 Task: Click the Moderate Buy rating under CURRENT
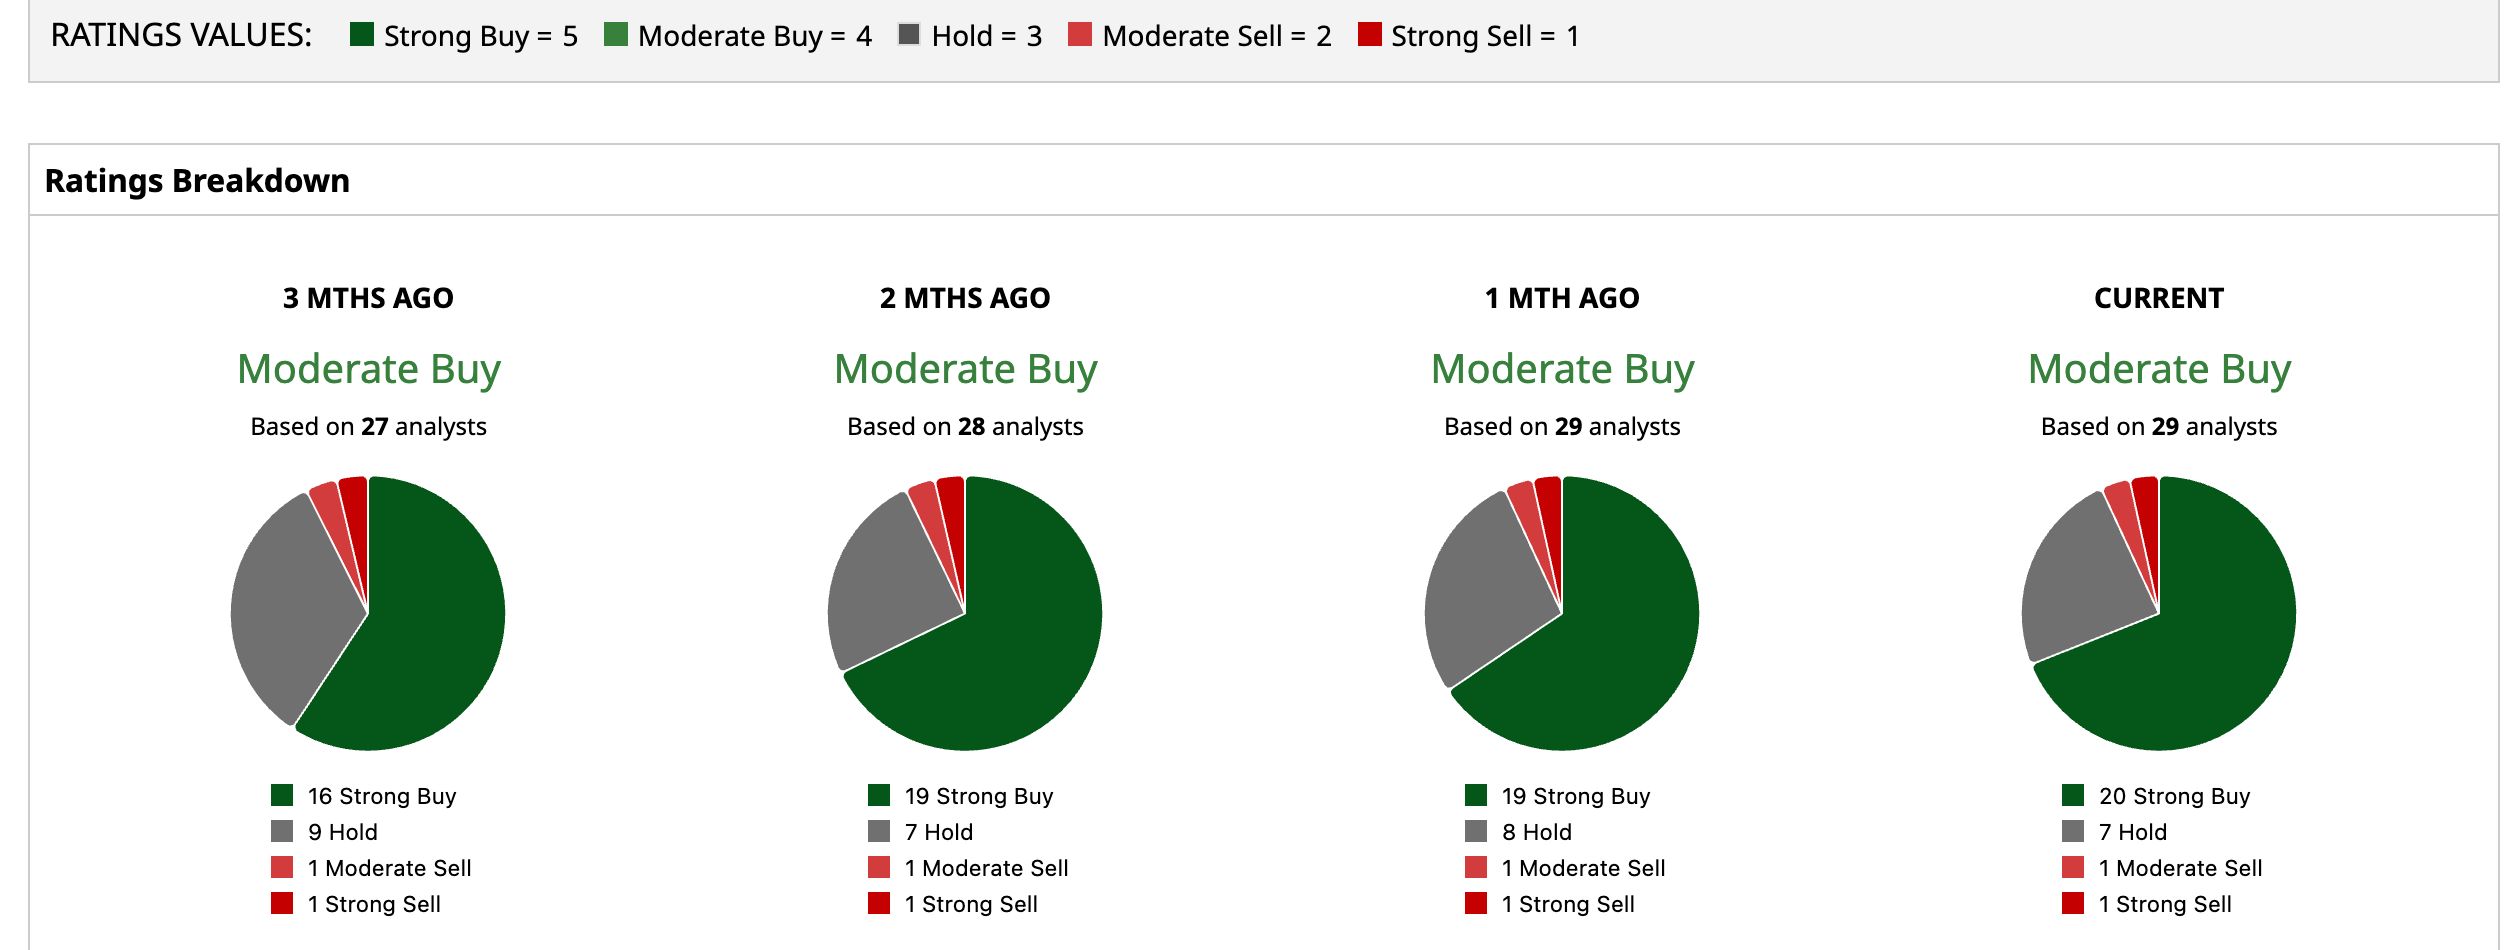pyautogui.click(x=2159, y=369)
